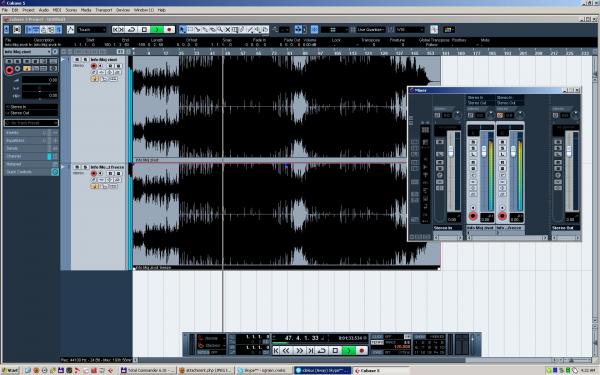The image size is (600, 375).
Task: Toggle the big record enable in Inspector
Action: 10,70
